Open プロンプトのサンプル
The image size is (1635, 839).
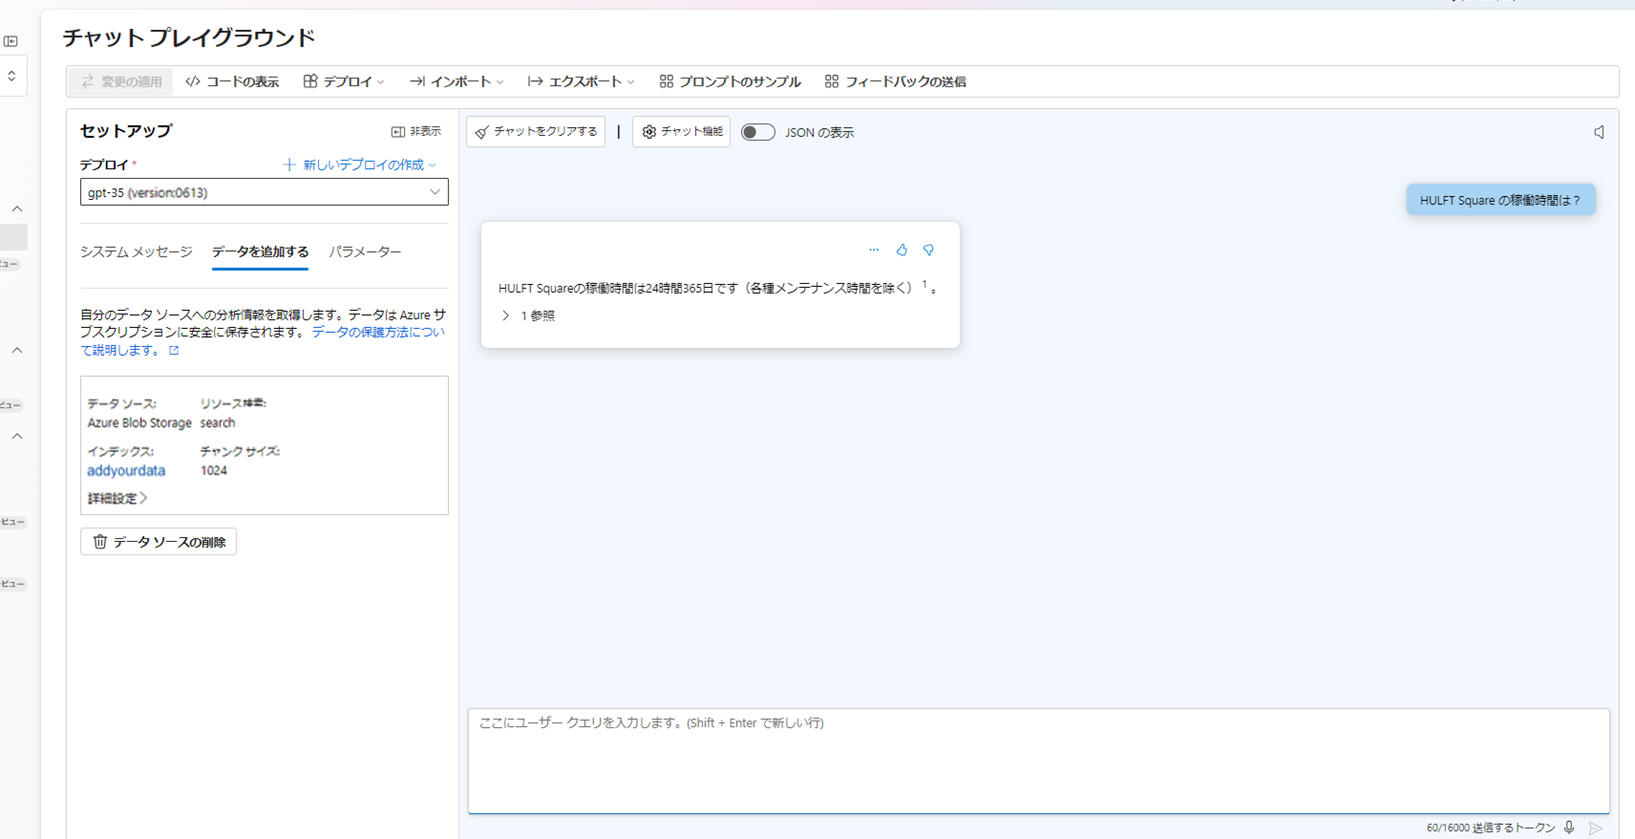pyautogui.click(x=730, y=82)
